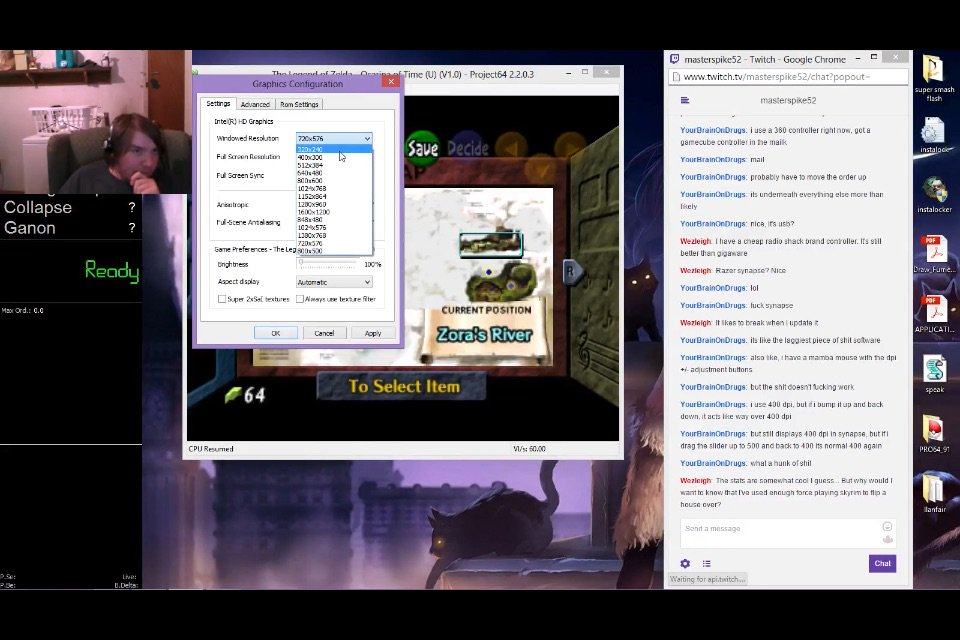Collapse the Windowed Resolution dropdown

click(367, 138)
